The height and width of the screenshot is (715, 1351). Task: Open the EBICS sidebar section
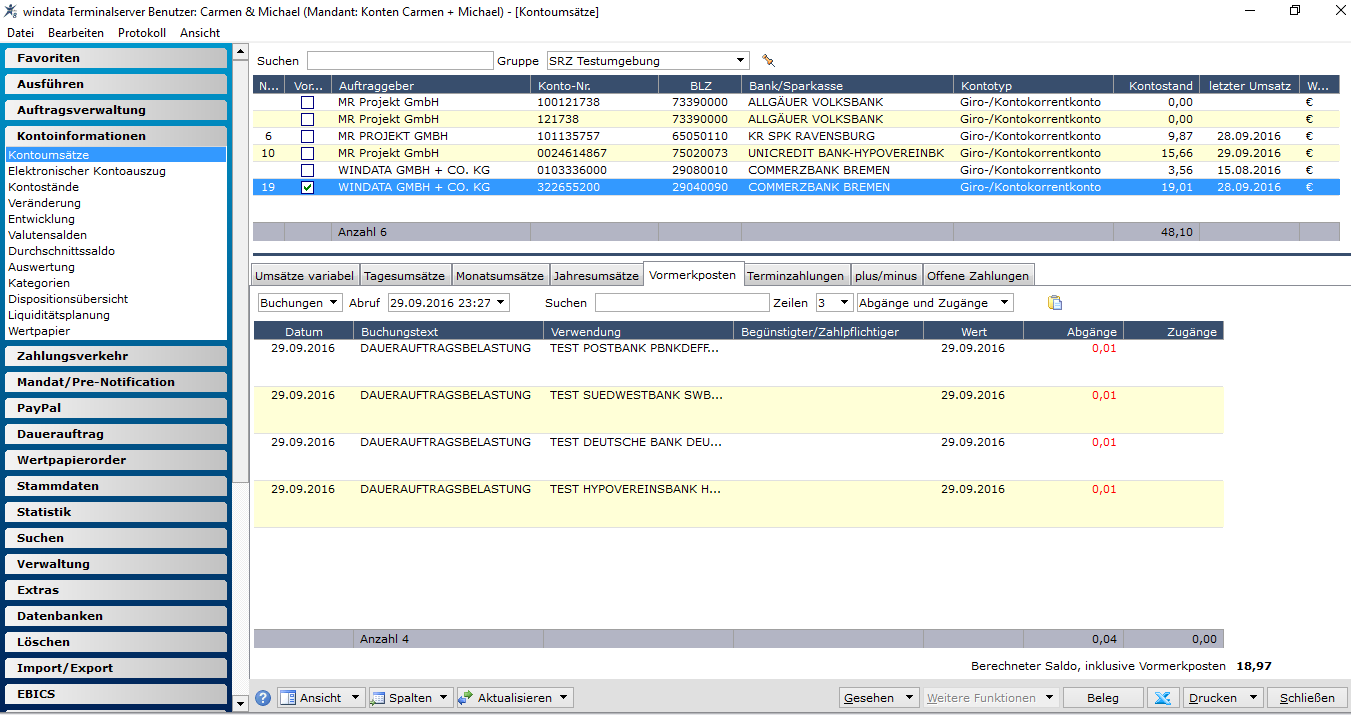click(116, 694)
